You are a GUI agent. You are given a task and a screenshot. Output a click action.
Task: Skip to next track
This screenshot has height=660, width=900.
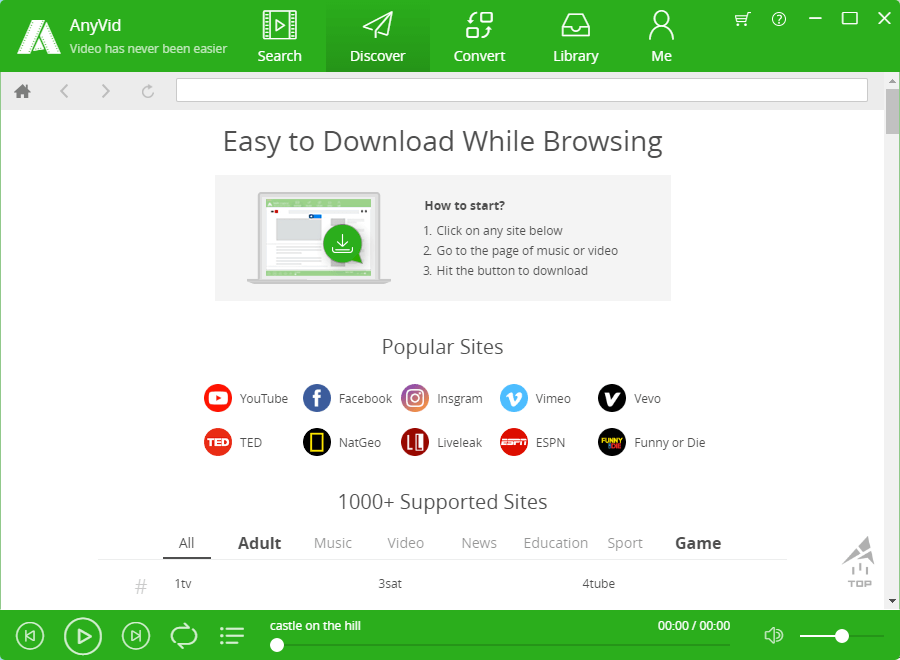(136, 636)
